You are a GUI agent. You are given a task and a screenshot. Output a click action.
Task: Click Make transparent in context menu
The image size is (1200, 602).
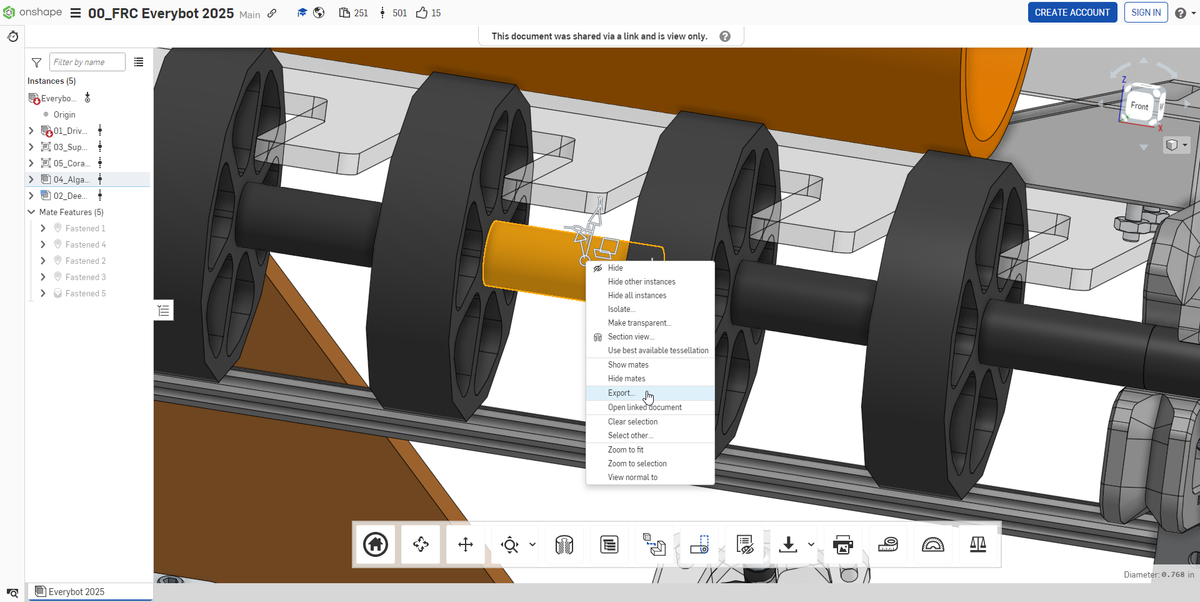tap(639, 323)
